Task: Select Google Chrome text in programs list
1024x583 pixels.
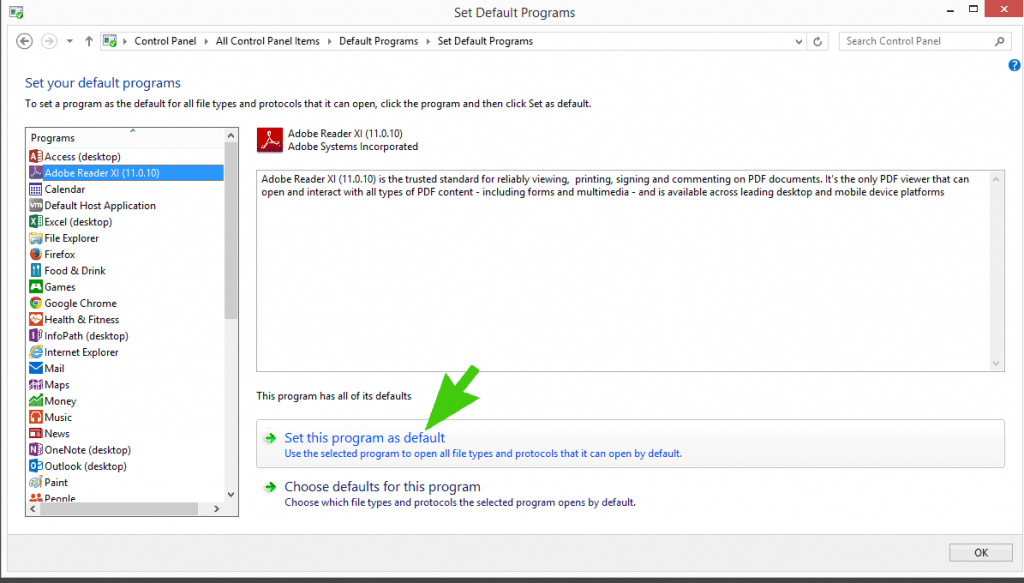Action: (80, 304)
